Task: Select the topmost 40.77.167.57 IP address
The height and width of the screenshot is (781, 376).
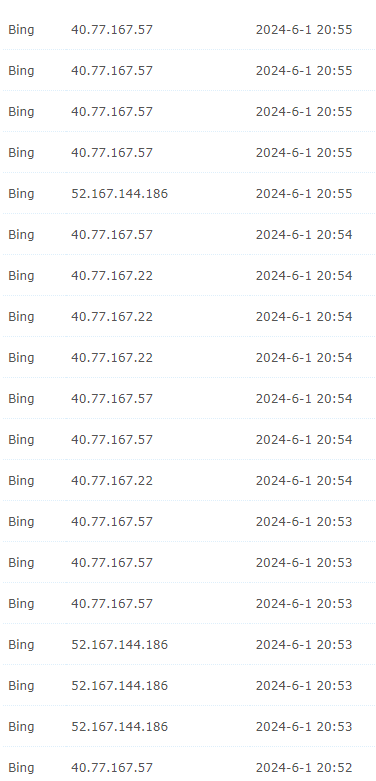Action: click(x=112, y=30)
